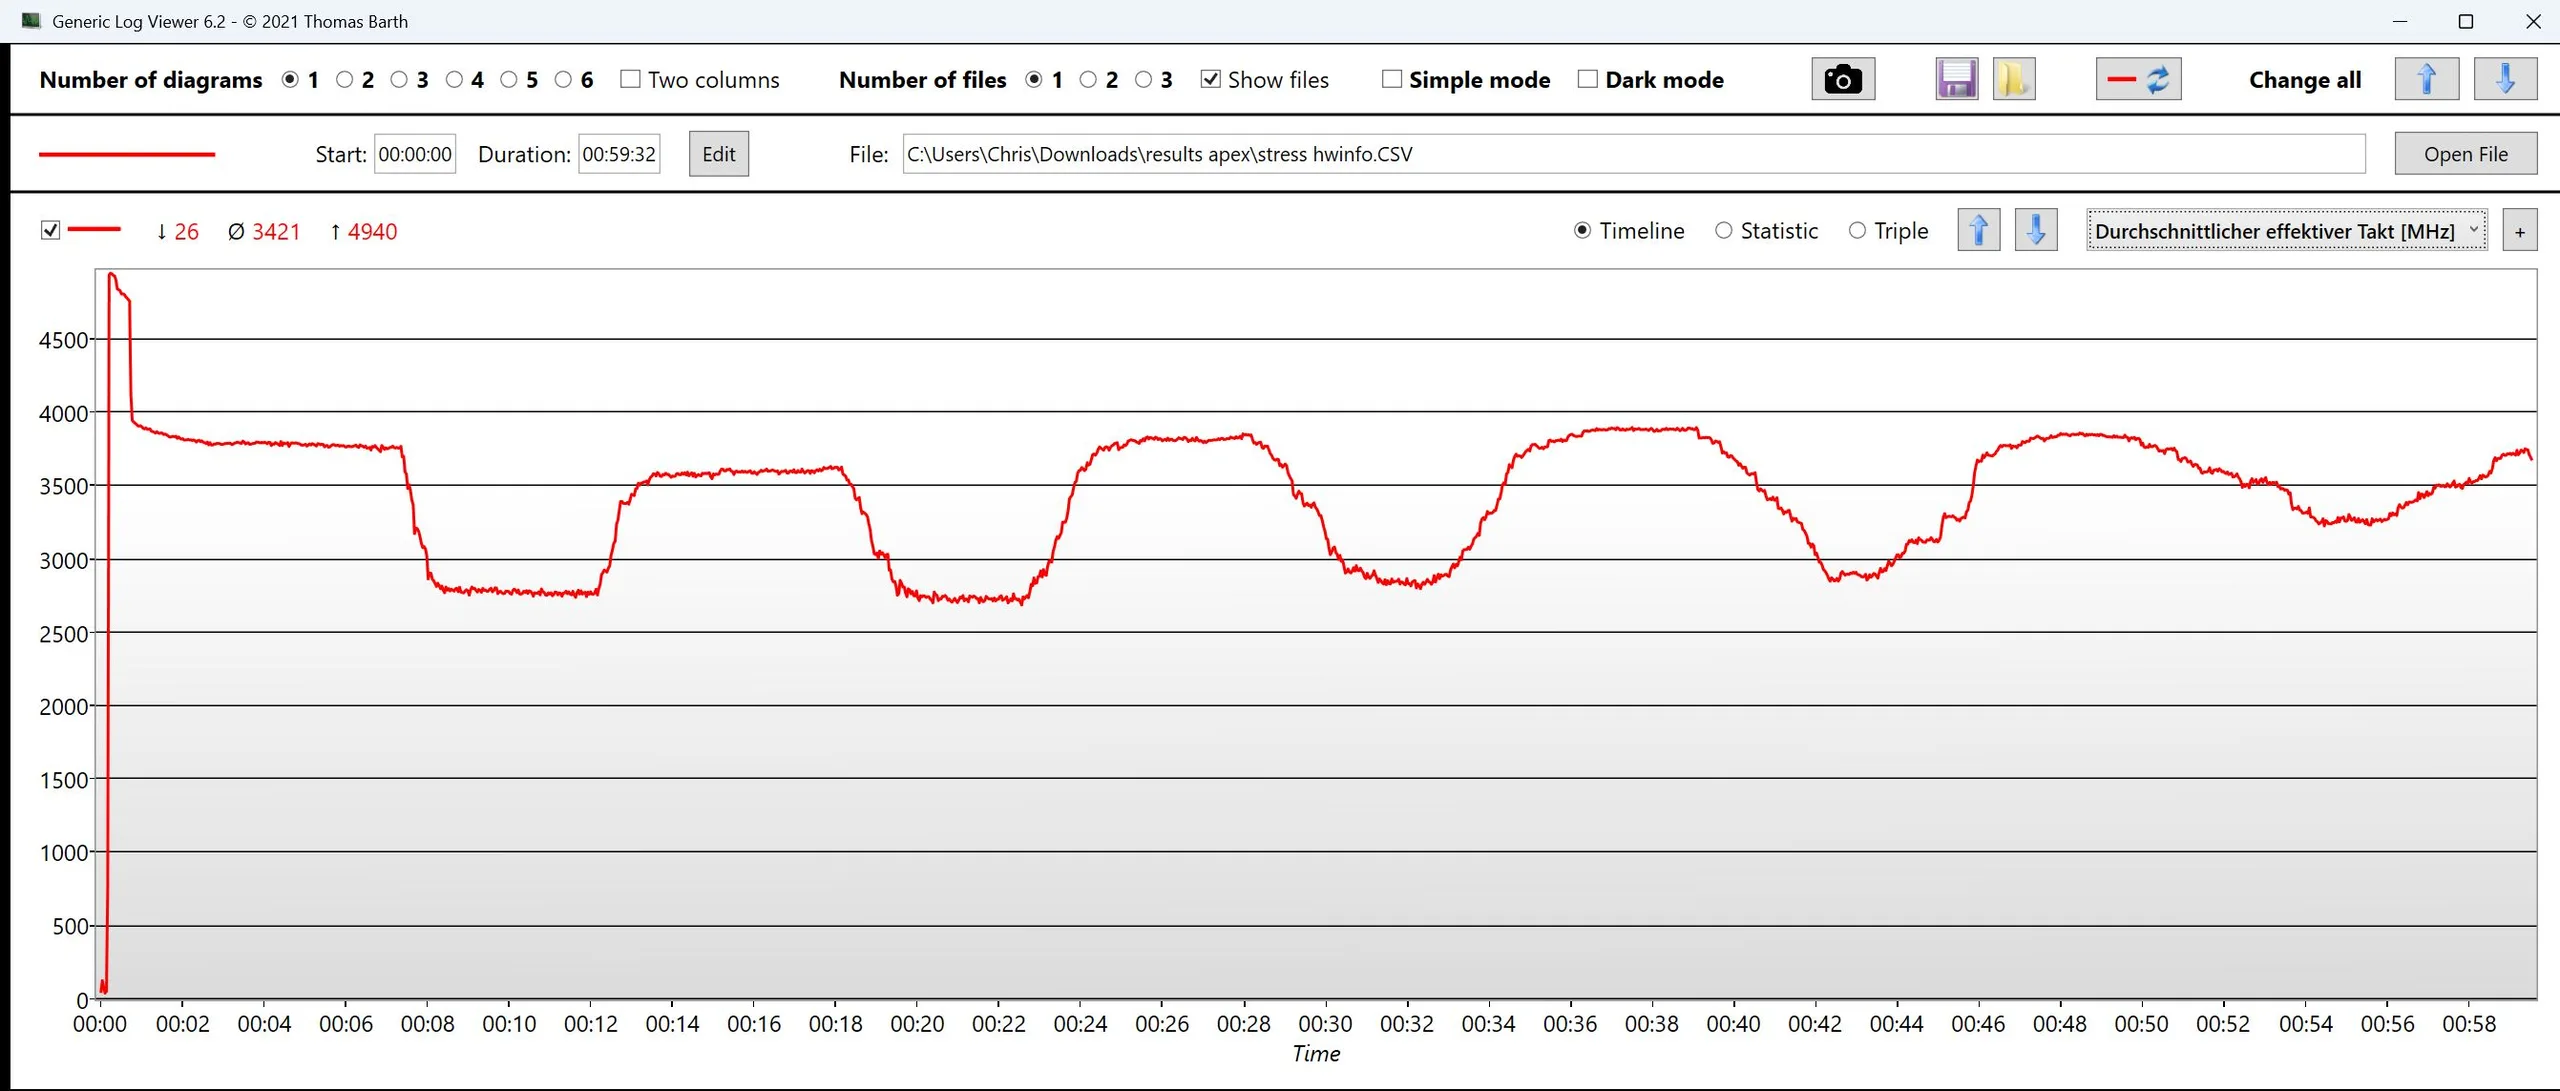Set number of diagrams to 4
This screenshot has height=1091, width=2560.
(x=454, y=79)
